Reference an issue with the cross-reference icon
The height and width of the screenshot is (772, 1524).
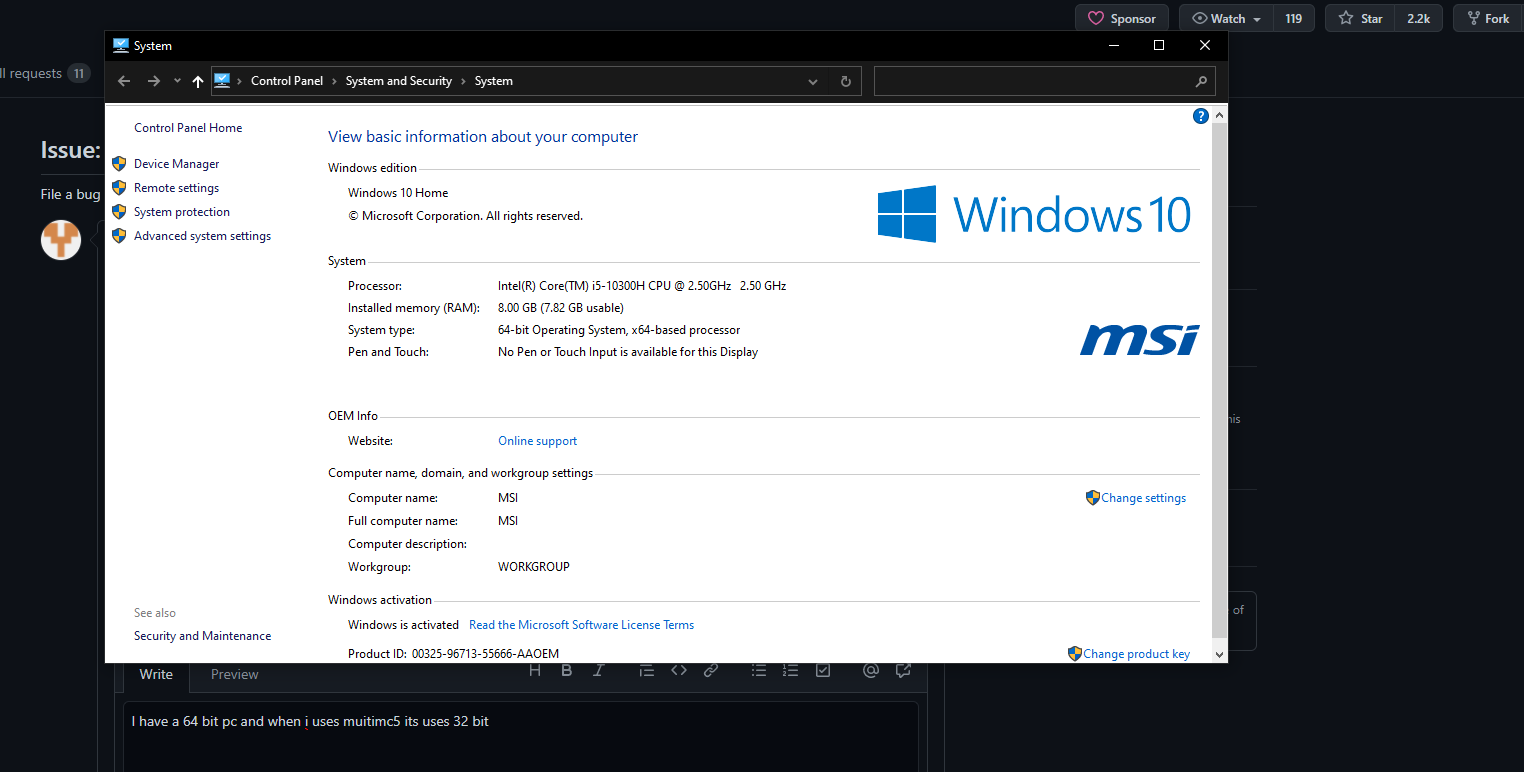point(903,670)
